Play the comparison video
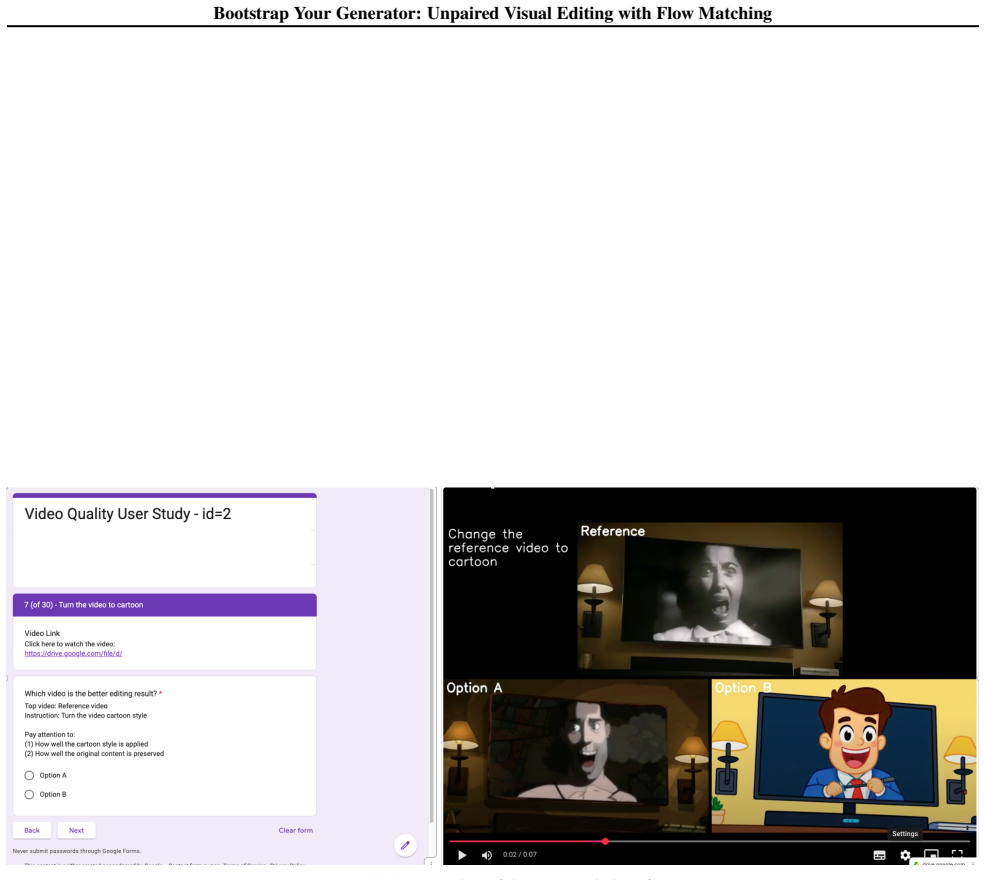 click(x=462, y=855)
